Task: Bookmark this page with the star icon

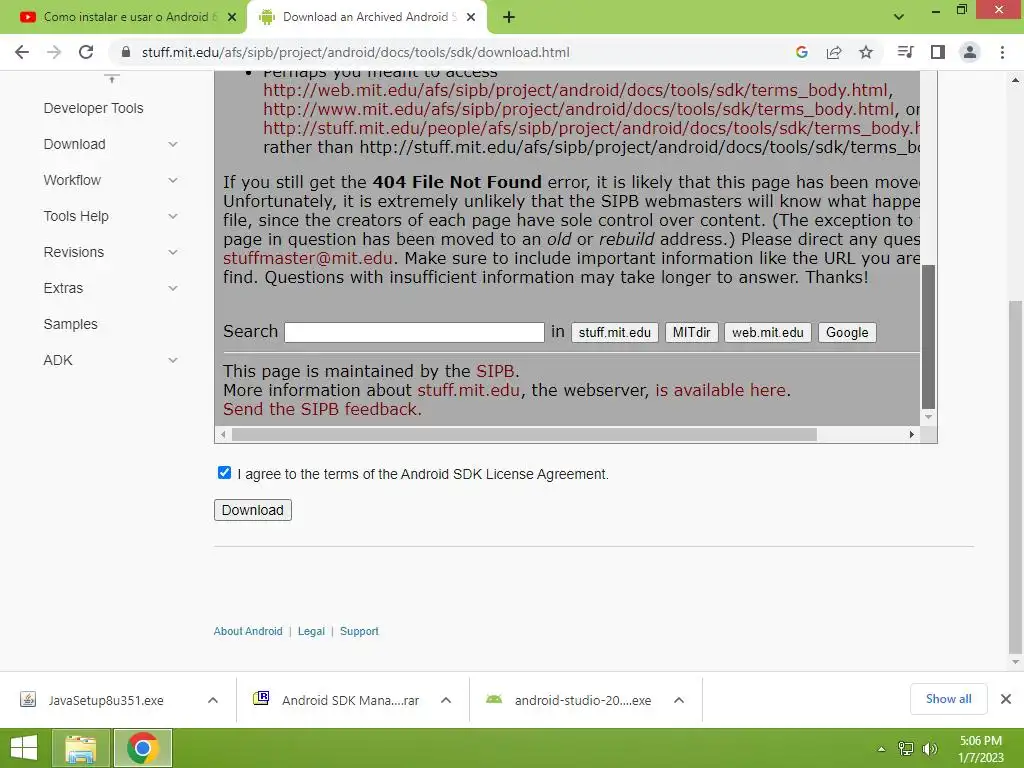Action: pos(866,52)
